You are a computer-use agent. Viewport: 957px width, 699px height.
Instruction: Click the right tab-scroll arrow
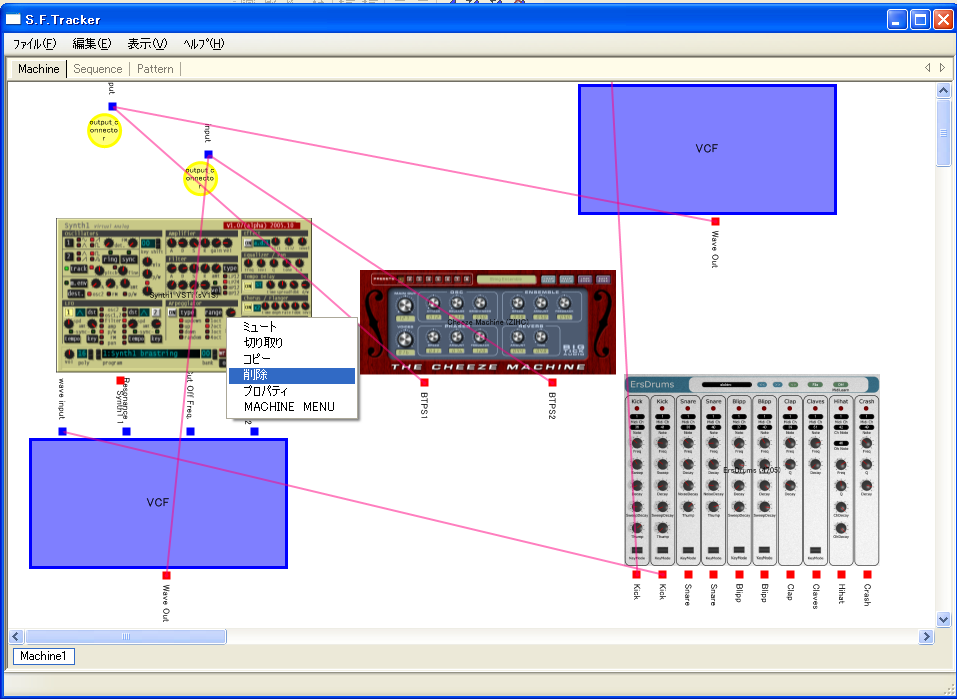(x=941, y=68)
